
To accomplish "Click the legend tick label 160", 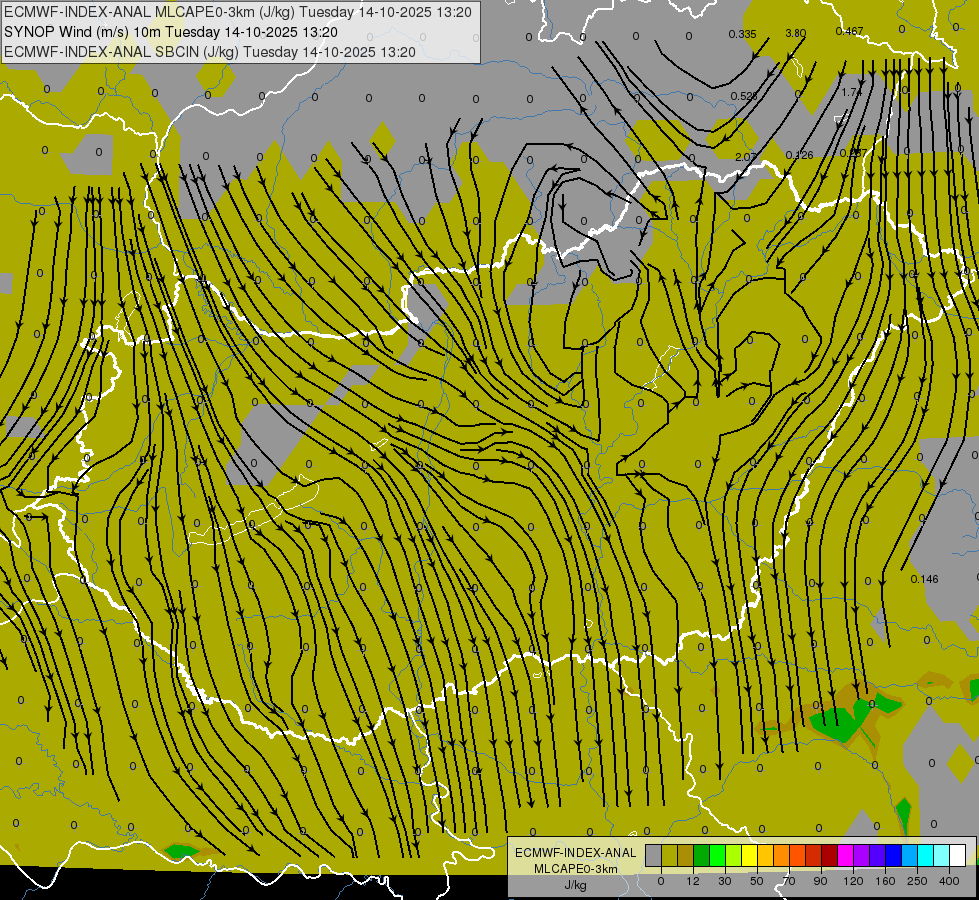I will pos(885,881).
